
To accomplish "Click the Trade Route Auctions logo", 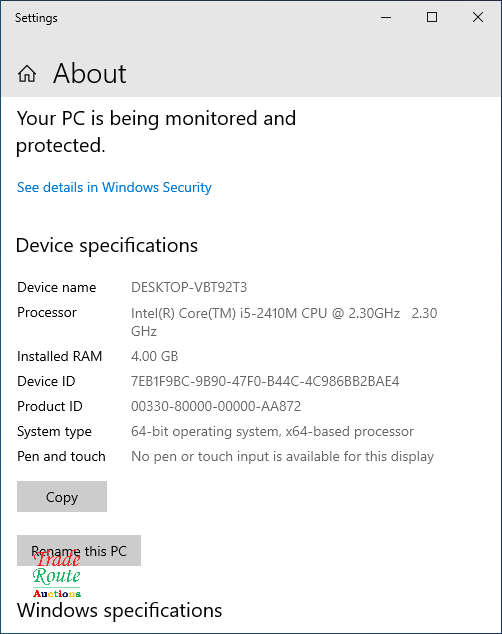I will pyautogui.click(x=57, y=575).
